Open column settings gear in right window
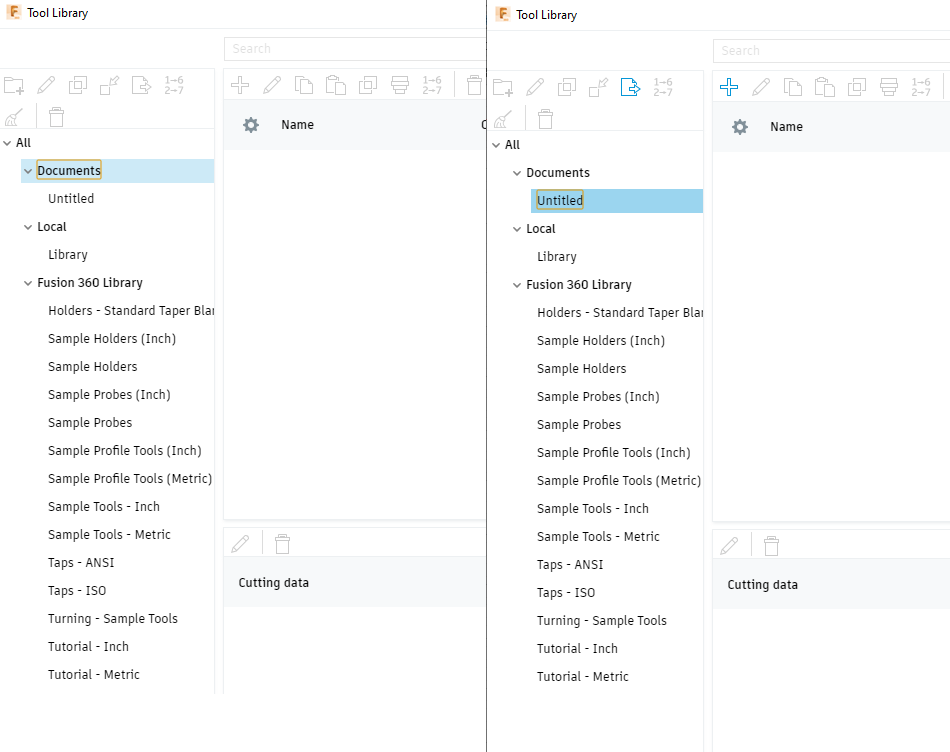The width and height of the screenshot is (950, 752). click(740, 127)
